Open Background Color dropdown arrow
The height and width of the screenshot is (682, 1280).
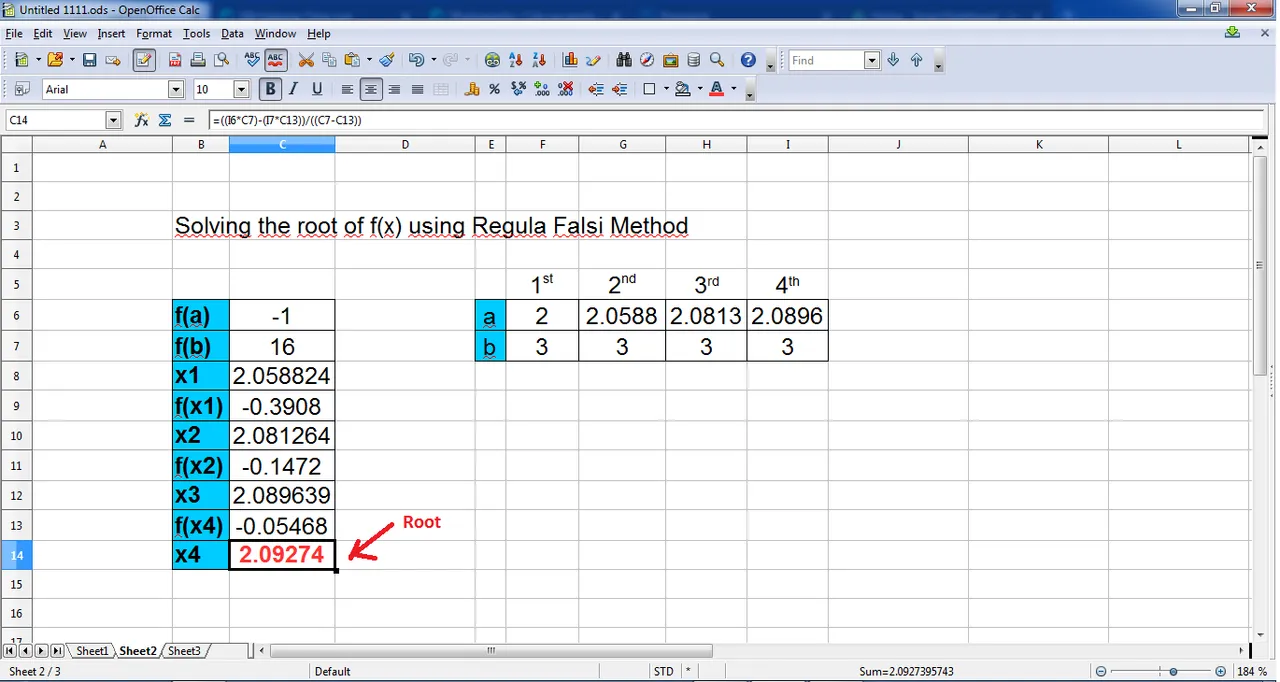[700, 90]
